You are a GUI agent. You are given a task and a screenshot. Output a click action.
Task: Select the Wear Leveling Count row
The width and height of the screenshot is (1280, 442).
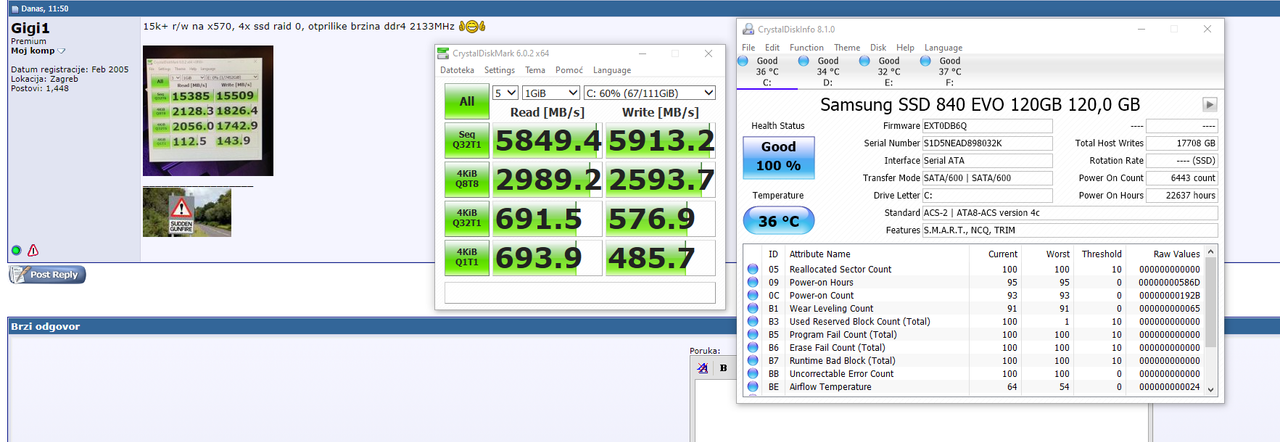[x=973, y=308]
